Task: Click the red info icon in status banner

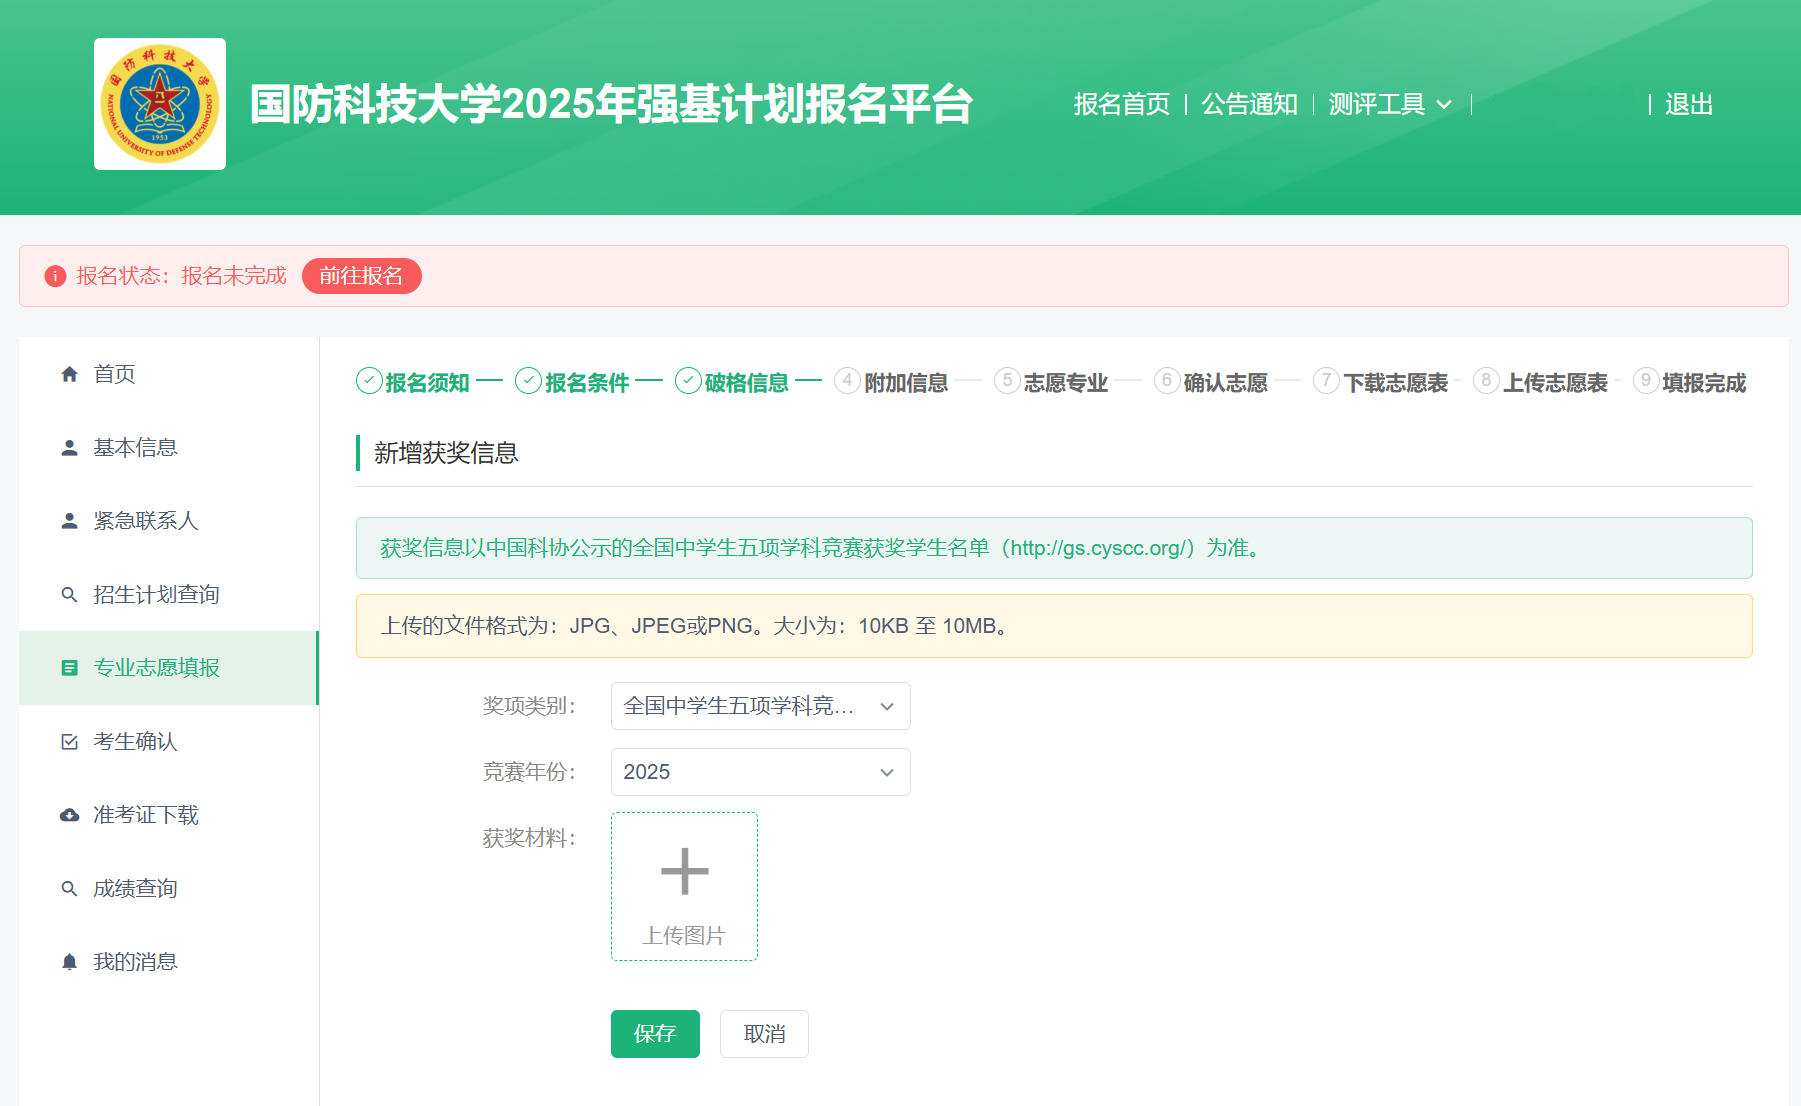Action: 55,276
